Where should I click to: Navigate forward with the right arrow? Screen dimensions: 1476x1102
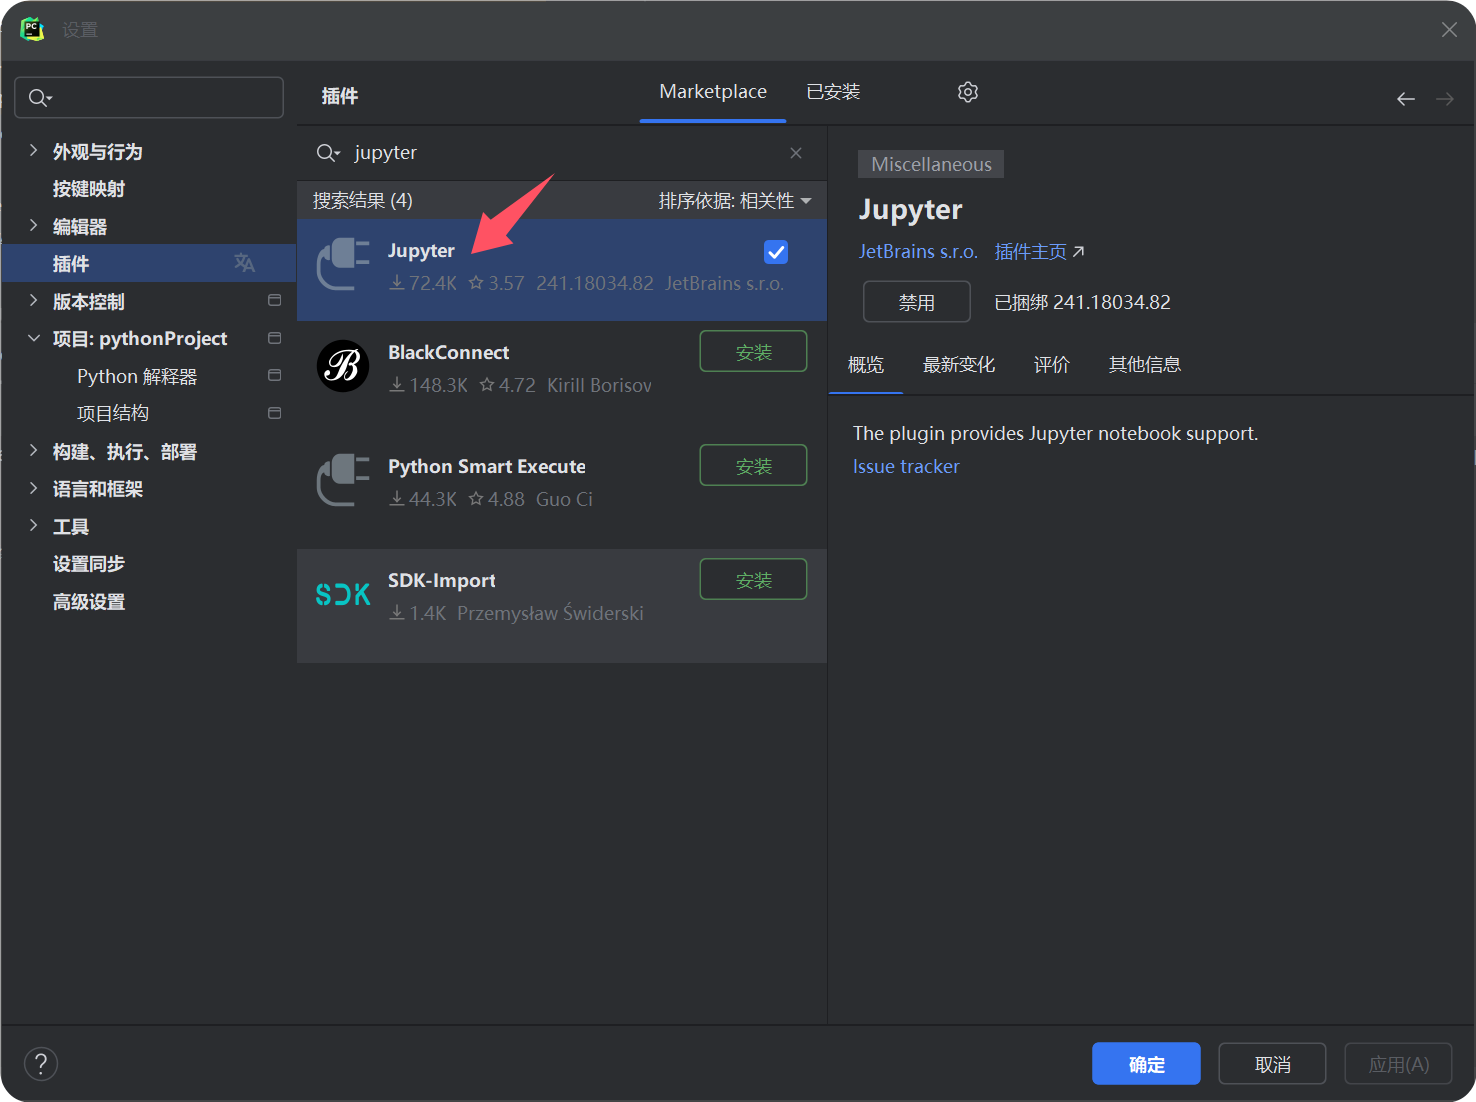click(x=1445, y=98)
